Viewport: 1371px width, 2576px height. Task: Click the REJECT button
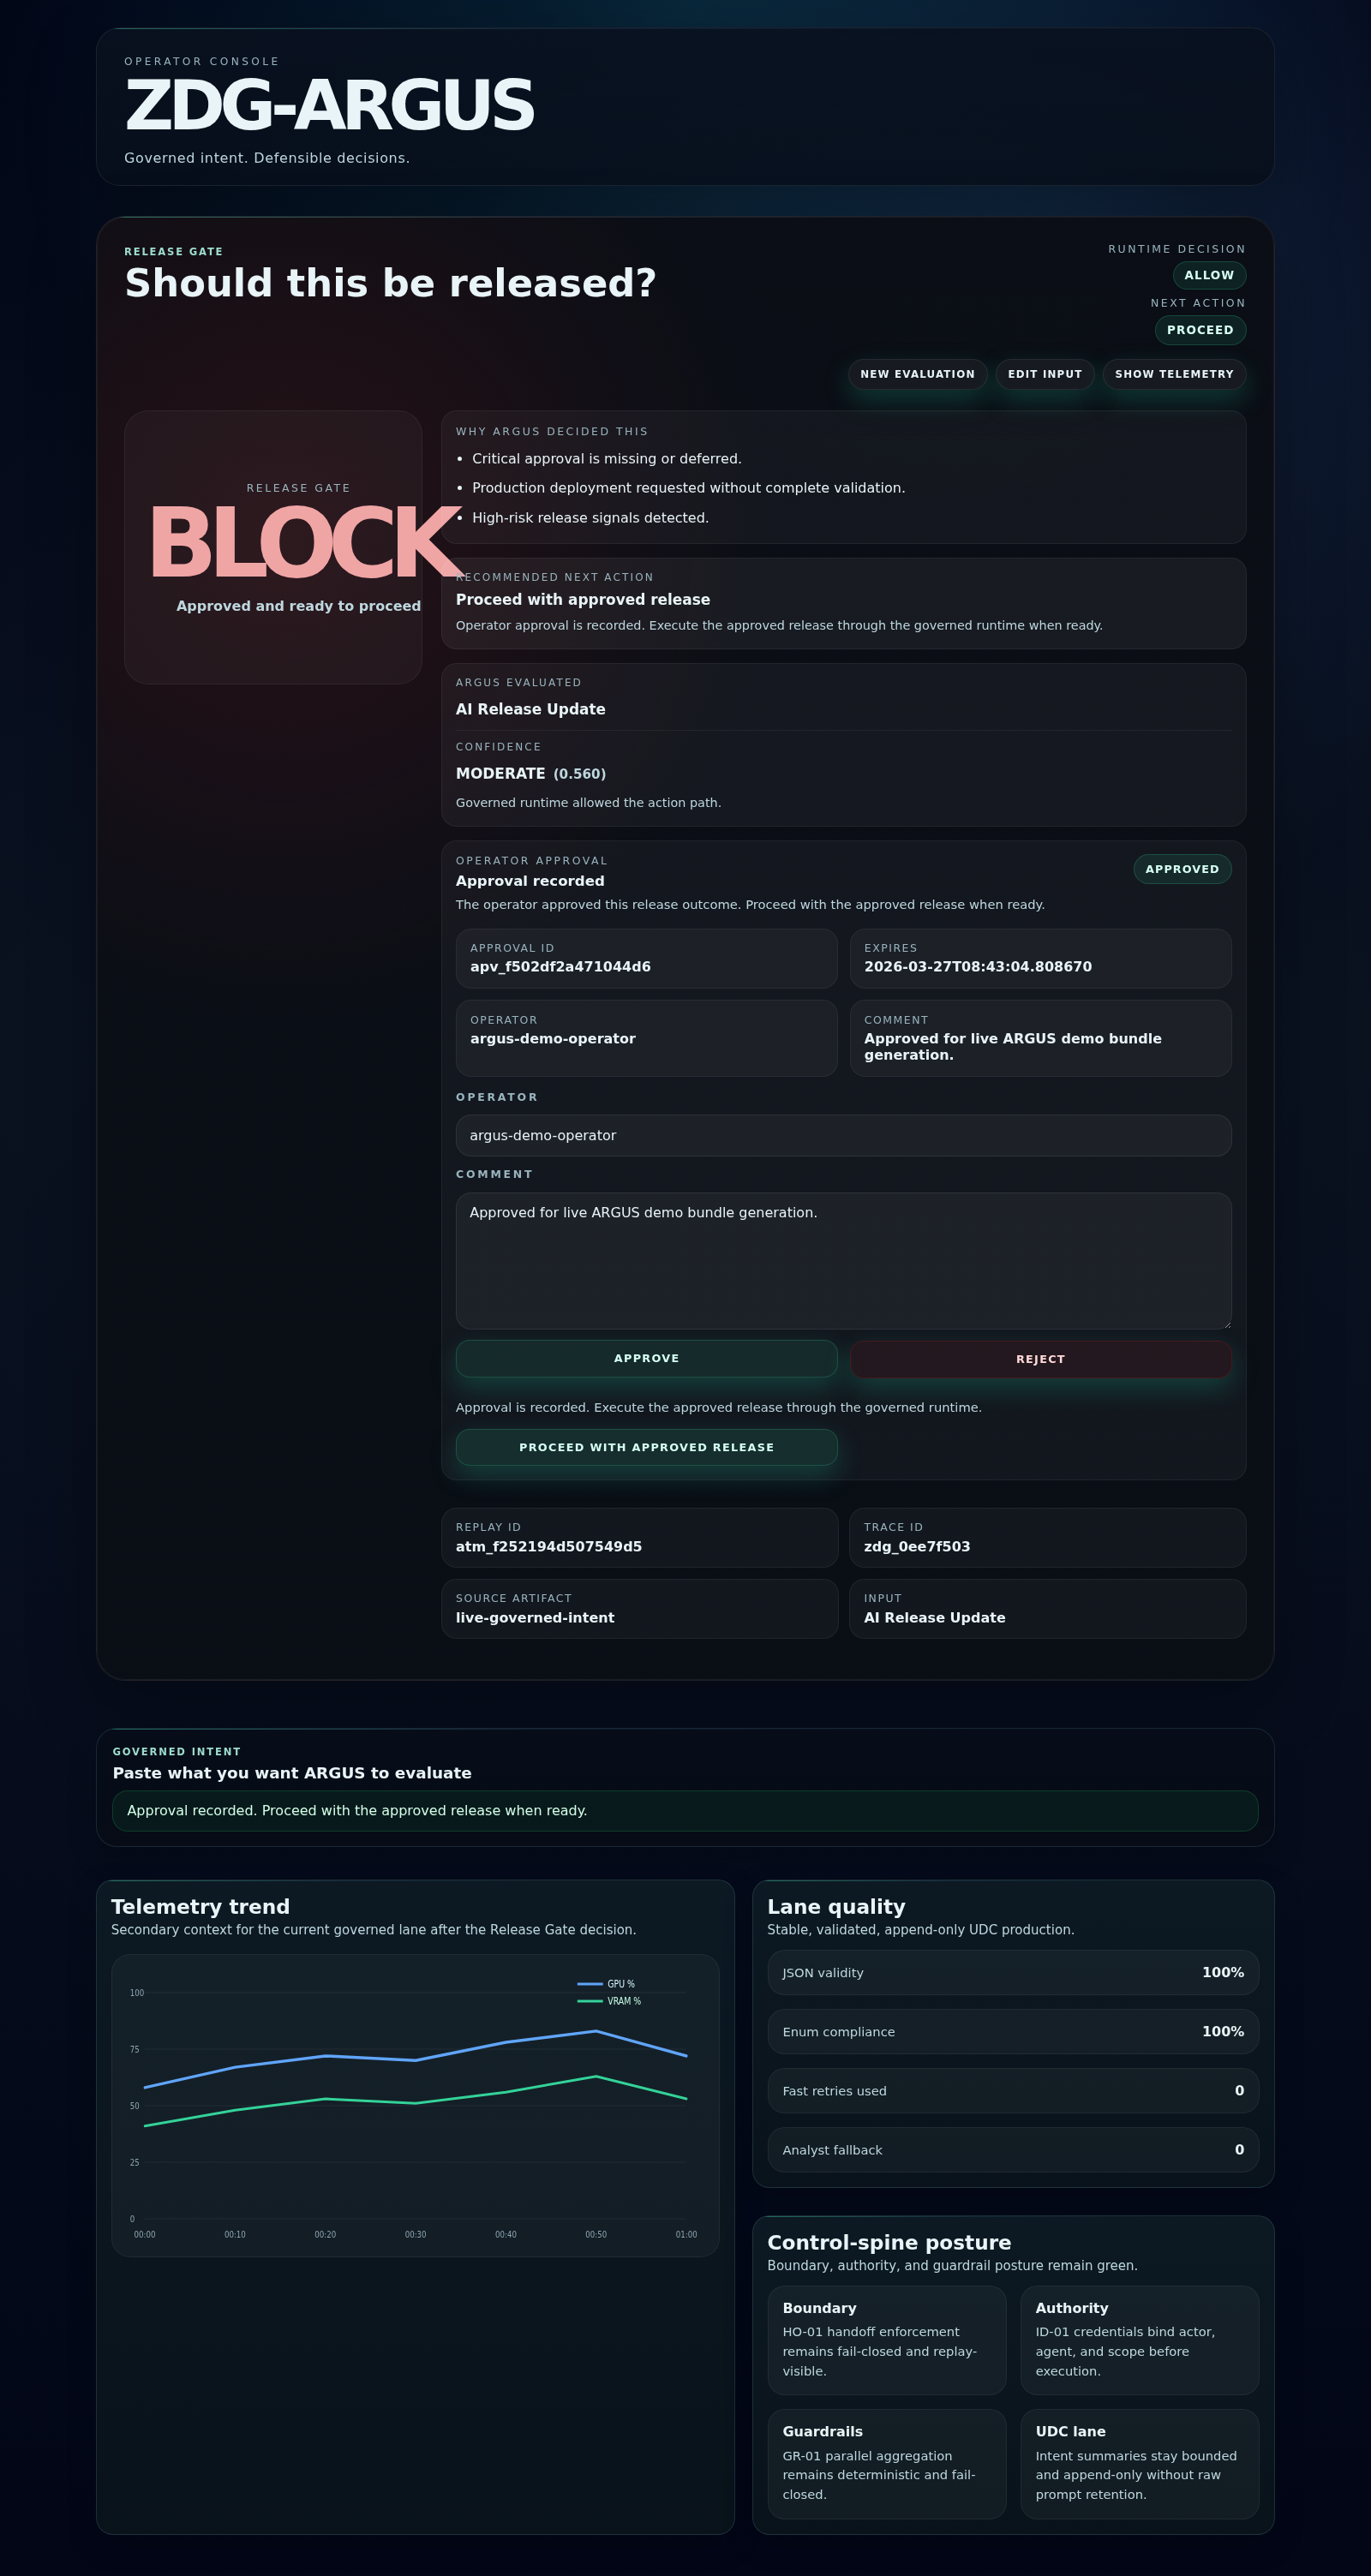[1040, 1358]
